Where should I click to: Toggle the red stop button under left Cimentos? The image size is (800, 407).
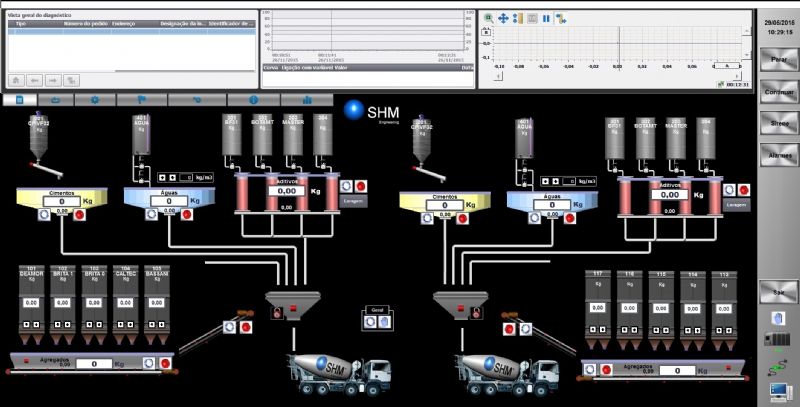81,213
